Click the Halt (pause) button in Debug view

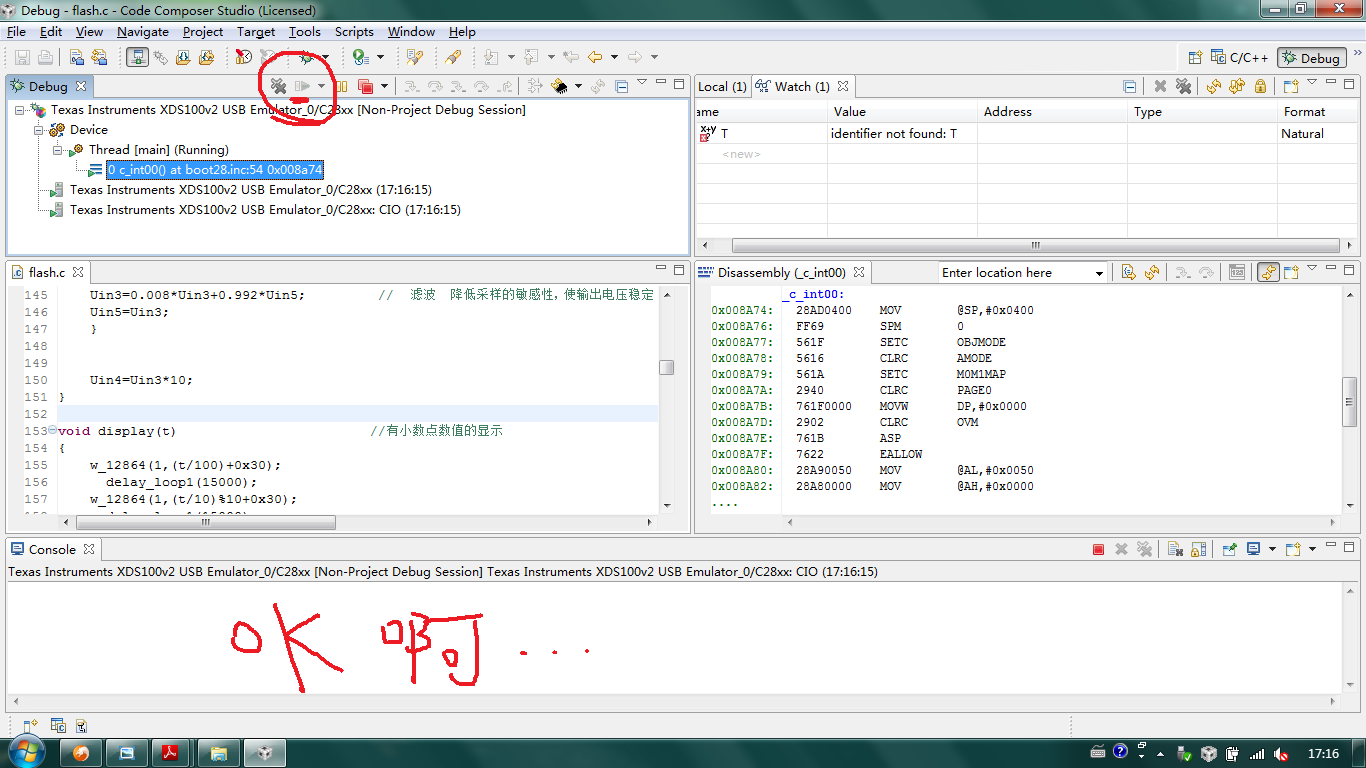pyautogui.click(x=341, y=87)
